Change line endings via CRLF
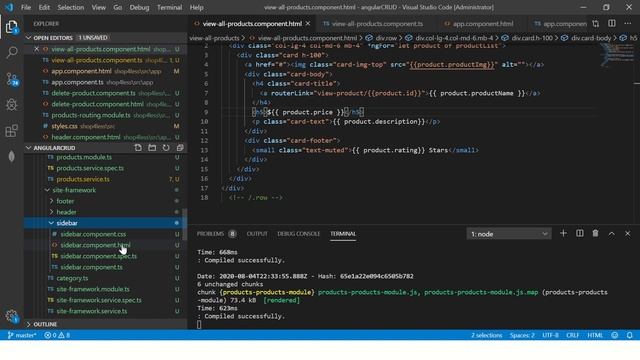640x360 pixels. [573, 335]
